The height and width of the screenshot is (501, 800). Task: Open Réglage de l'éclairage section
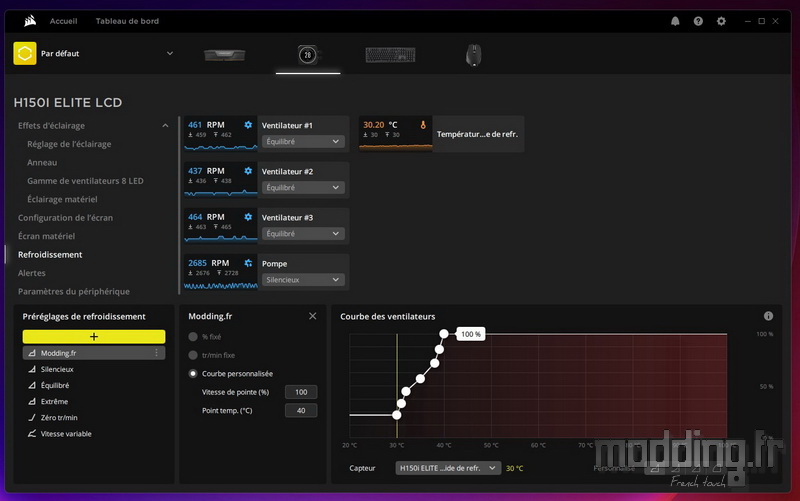pos(69,144)
